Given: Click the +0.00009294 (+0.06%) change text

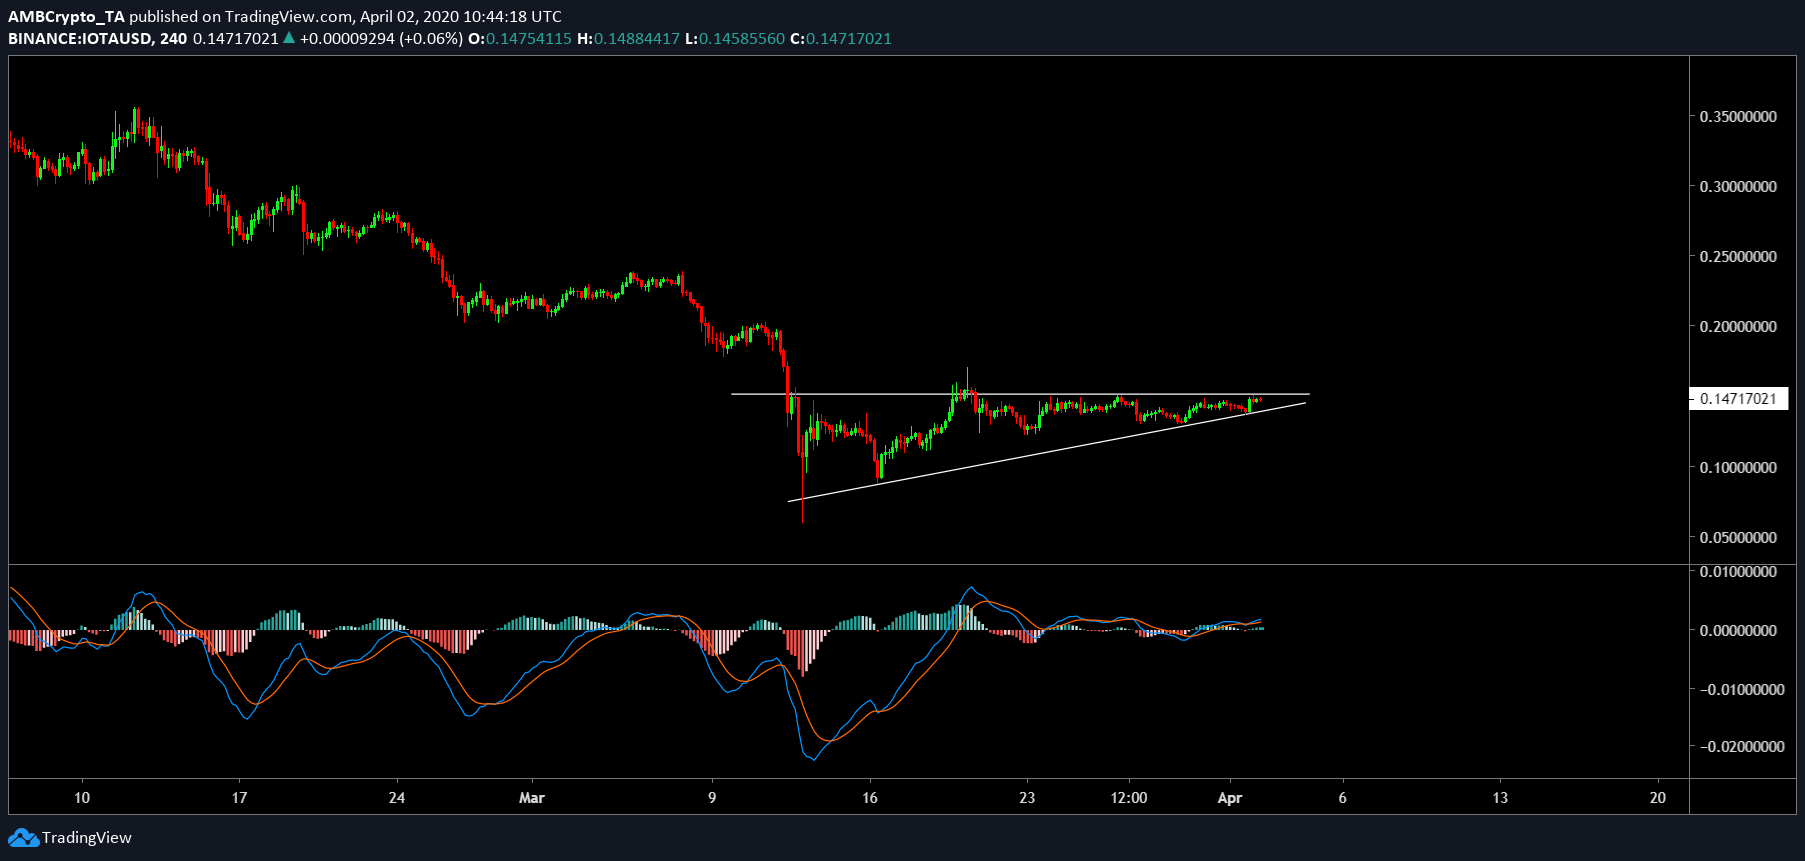Looking at the screenshot, I should [381, 38].
